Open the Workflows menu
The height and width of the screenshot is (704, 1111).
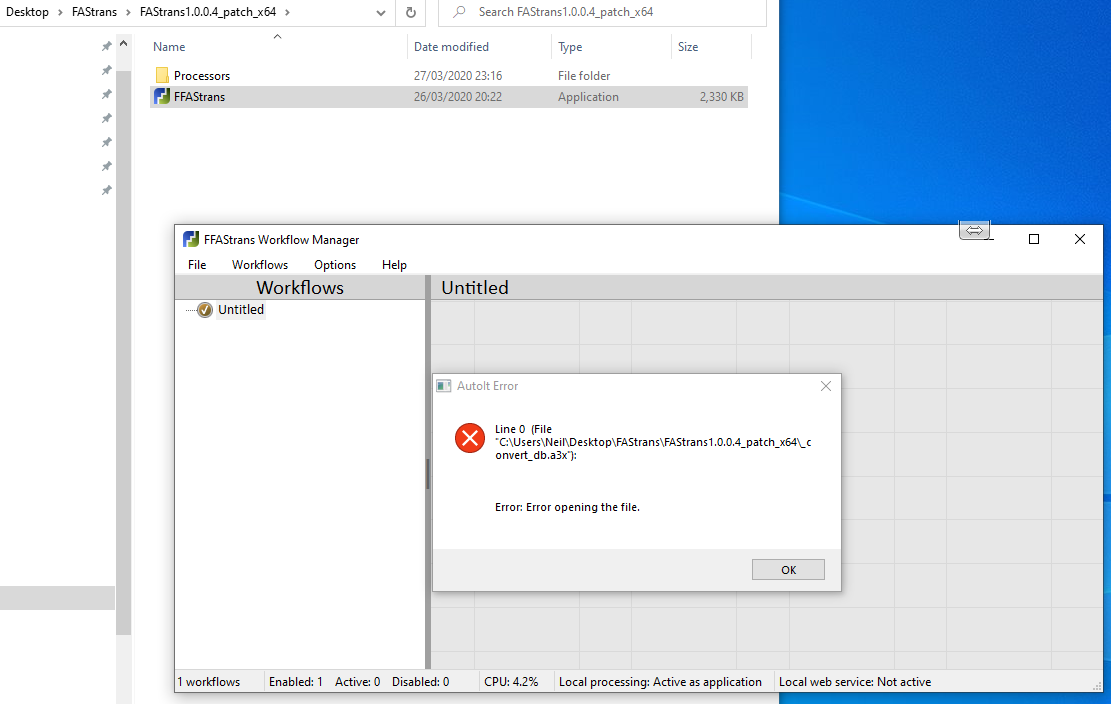(260, 265)
